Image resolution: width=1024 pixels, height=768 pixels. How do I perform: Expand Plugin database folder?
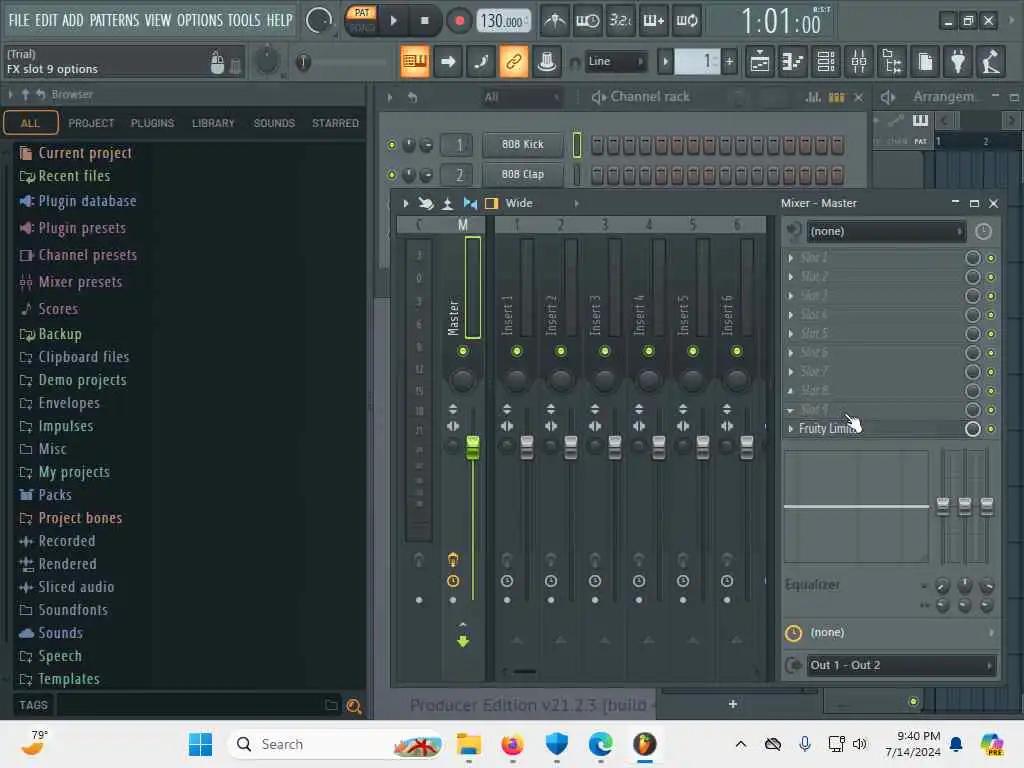click(x=87, y=201)
